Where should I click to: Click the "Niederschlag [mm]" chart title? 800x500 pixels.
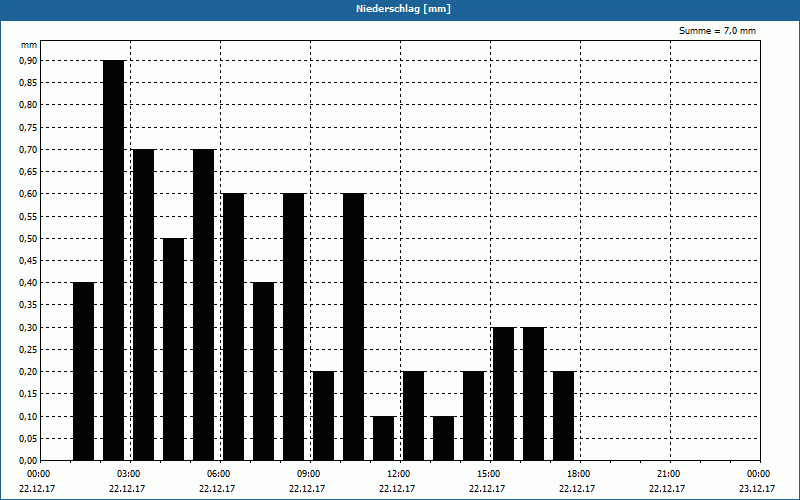(403, 9)
